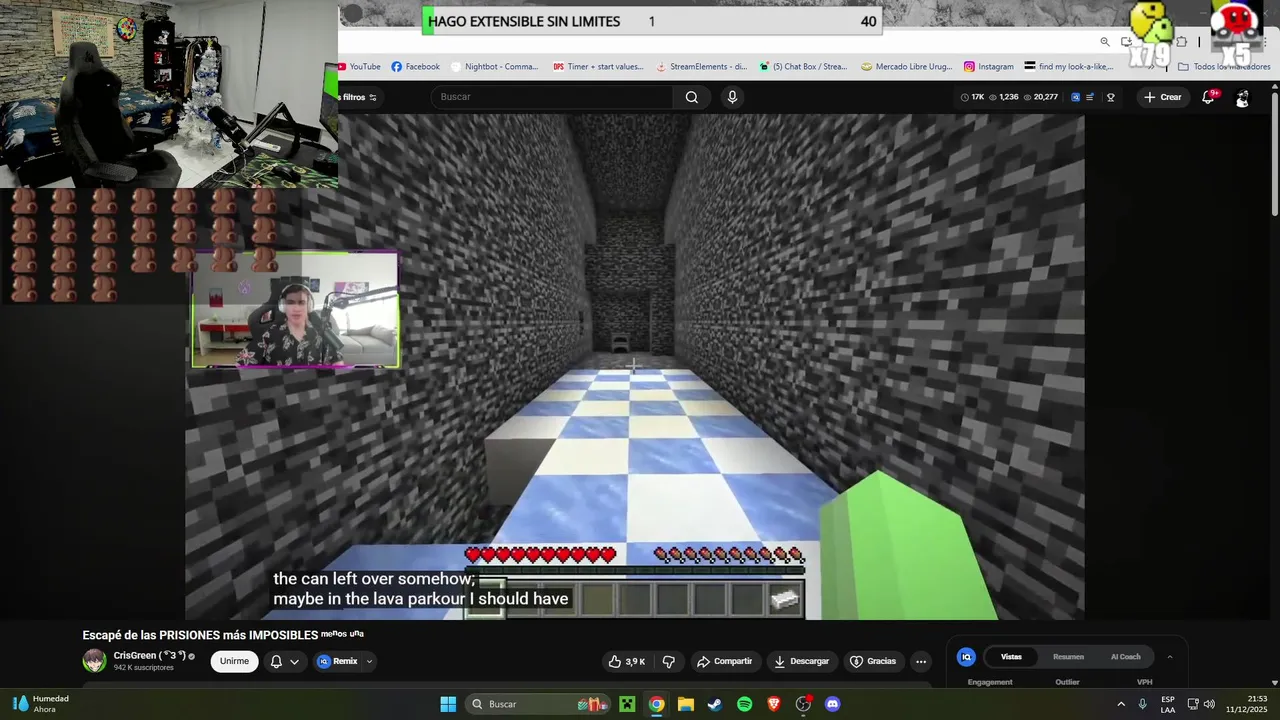Viewport: 1280px width, 720px height.
Task: Toggle volume speaker icon in tray
Action: 1209,704
